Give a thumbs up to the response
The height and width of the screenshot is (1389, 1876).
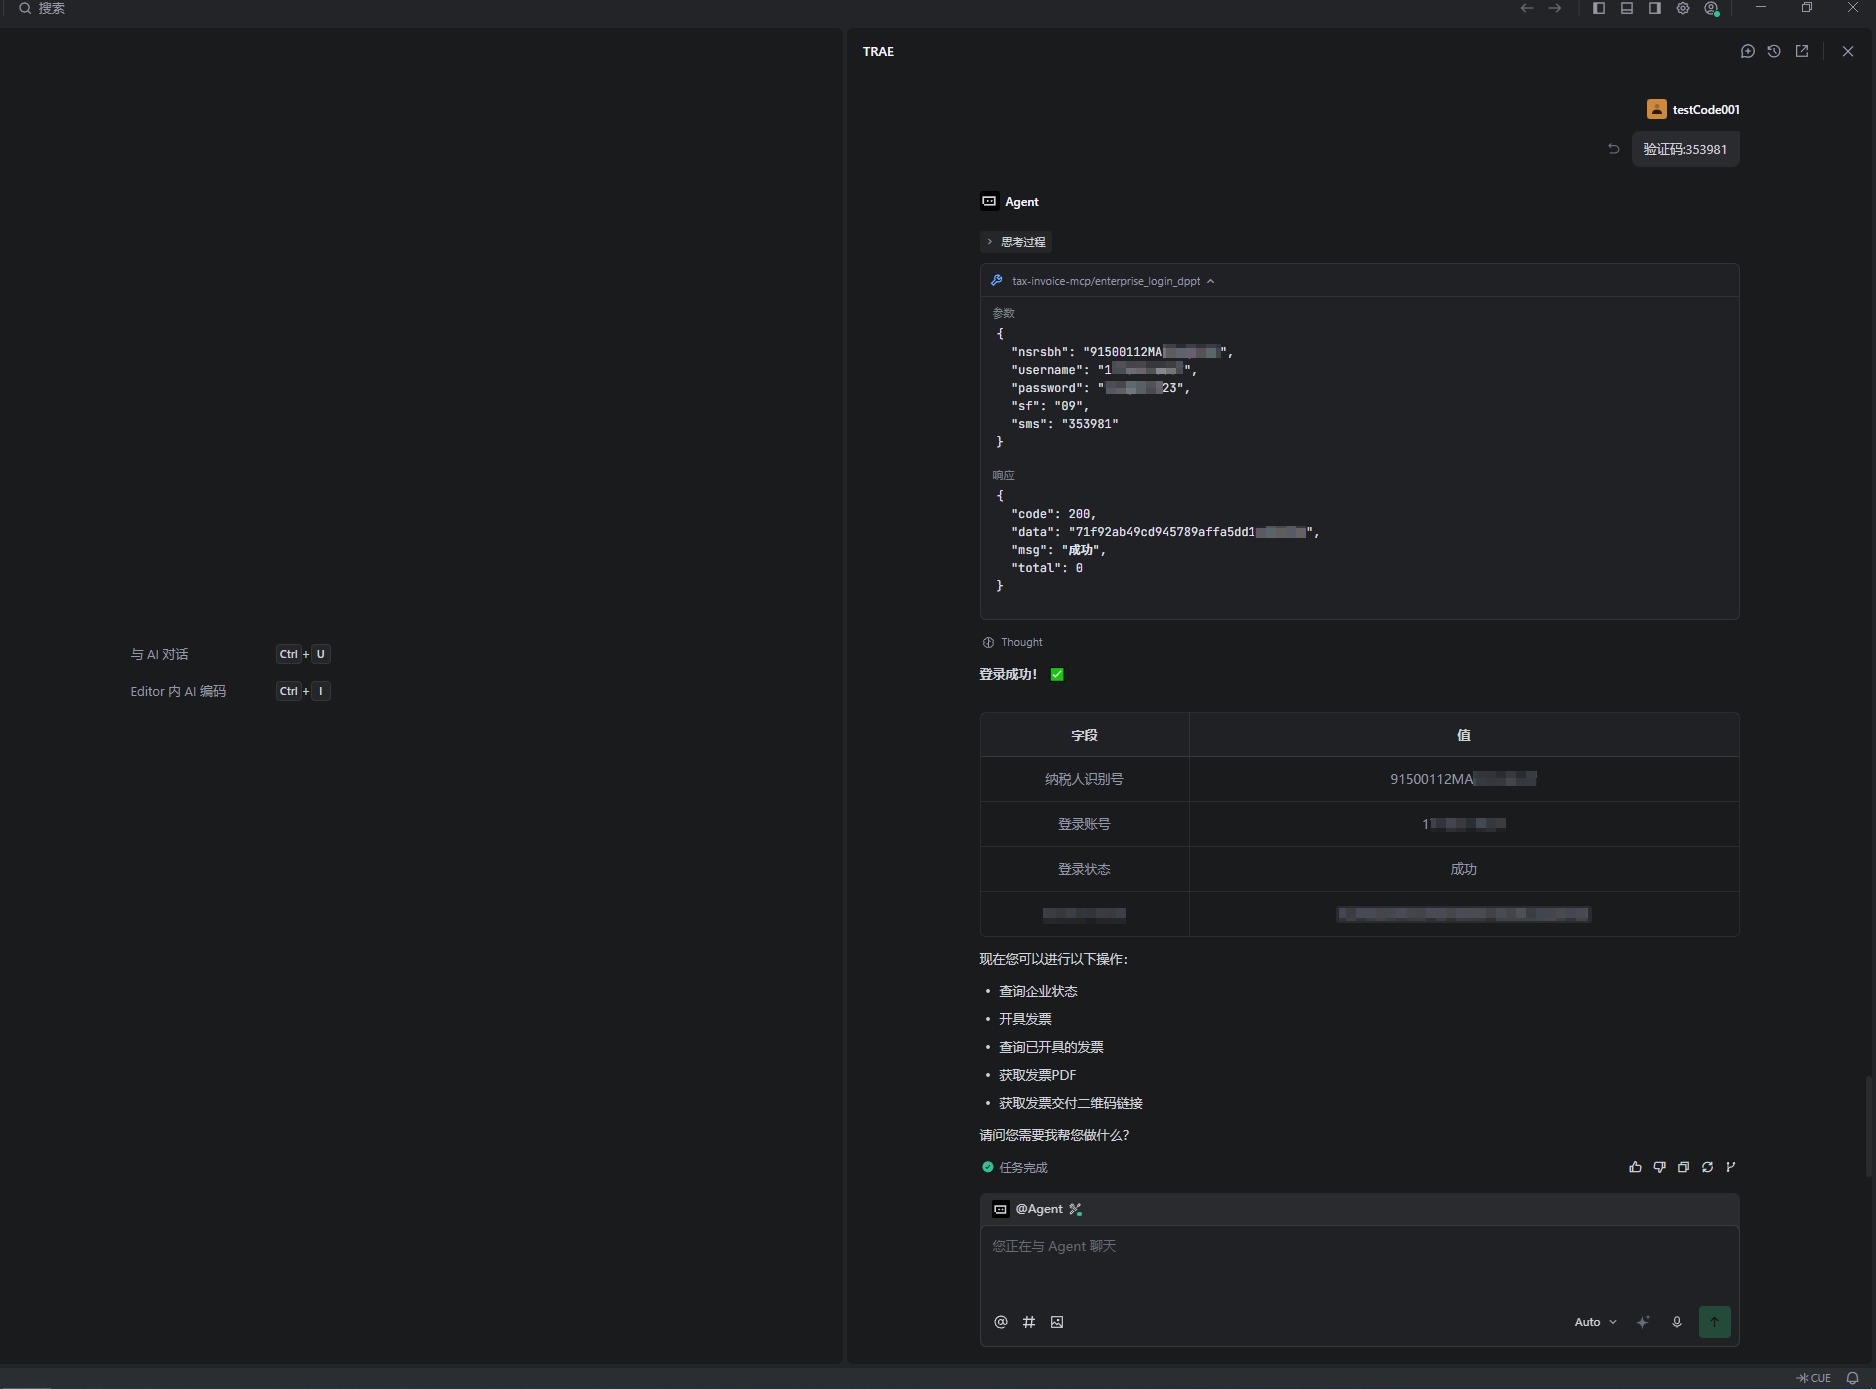click(x=1635, y=1167)
